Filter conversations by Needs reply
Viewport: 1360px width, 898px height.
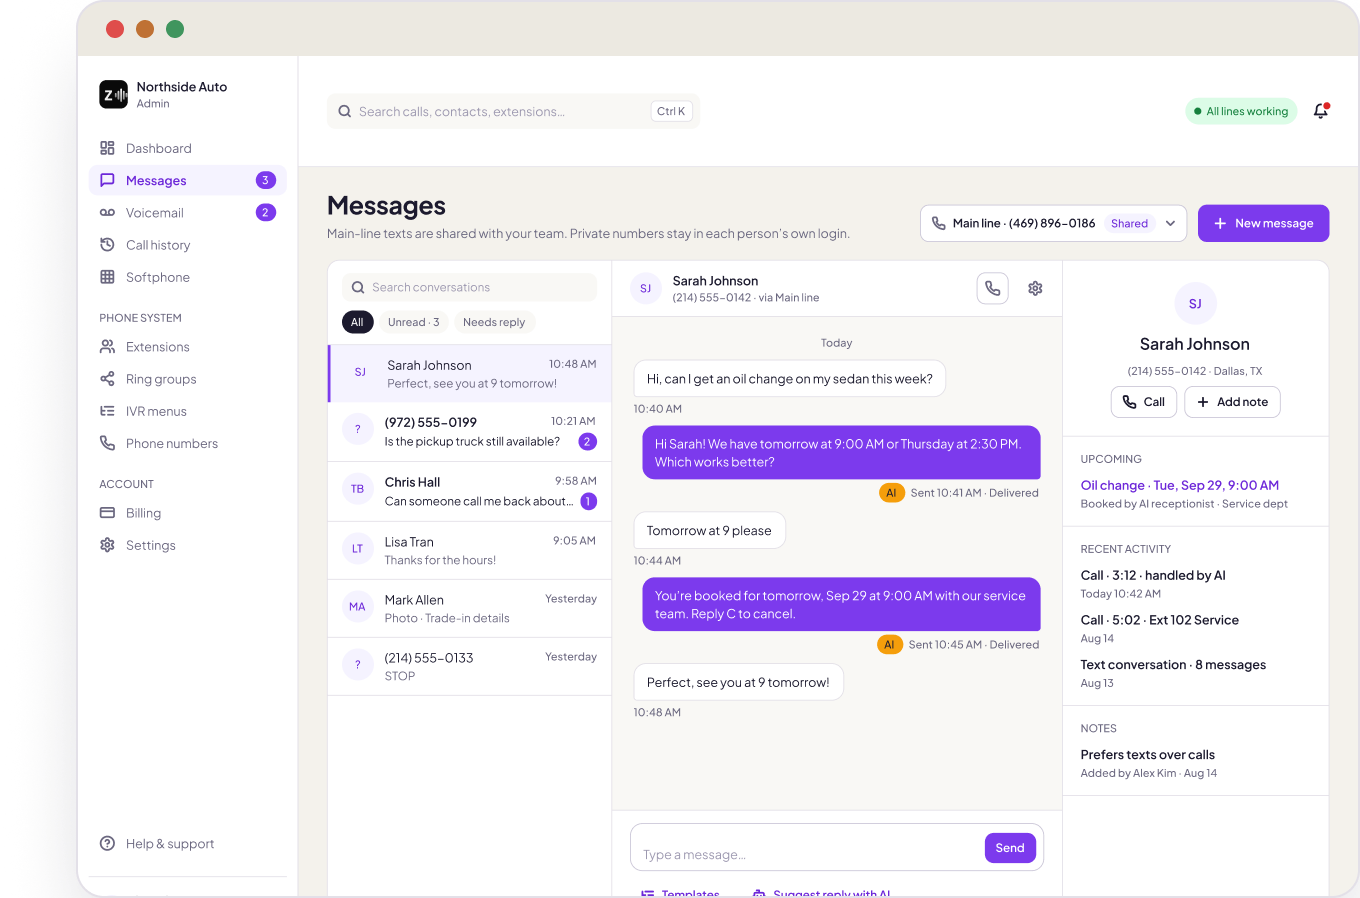(x=494, y=322)
